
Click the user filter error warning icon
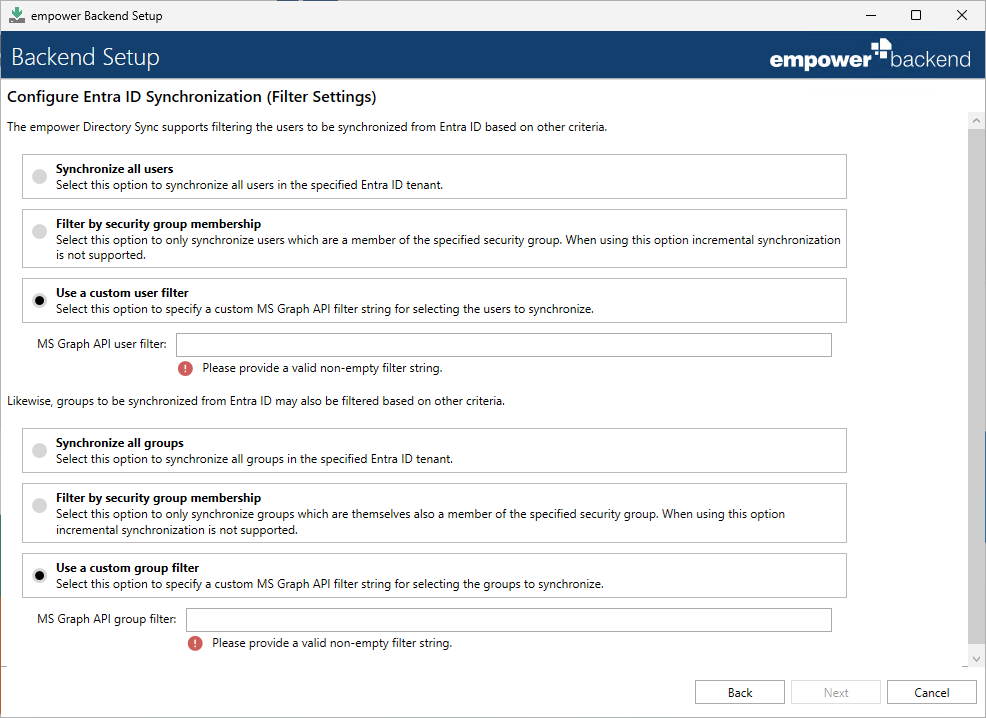pyautogui.click(x=185, y=368)
